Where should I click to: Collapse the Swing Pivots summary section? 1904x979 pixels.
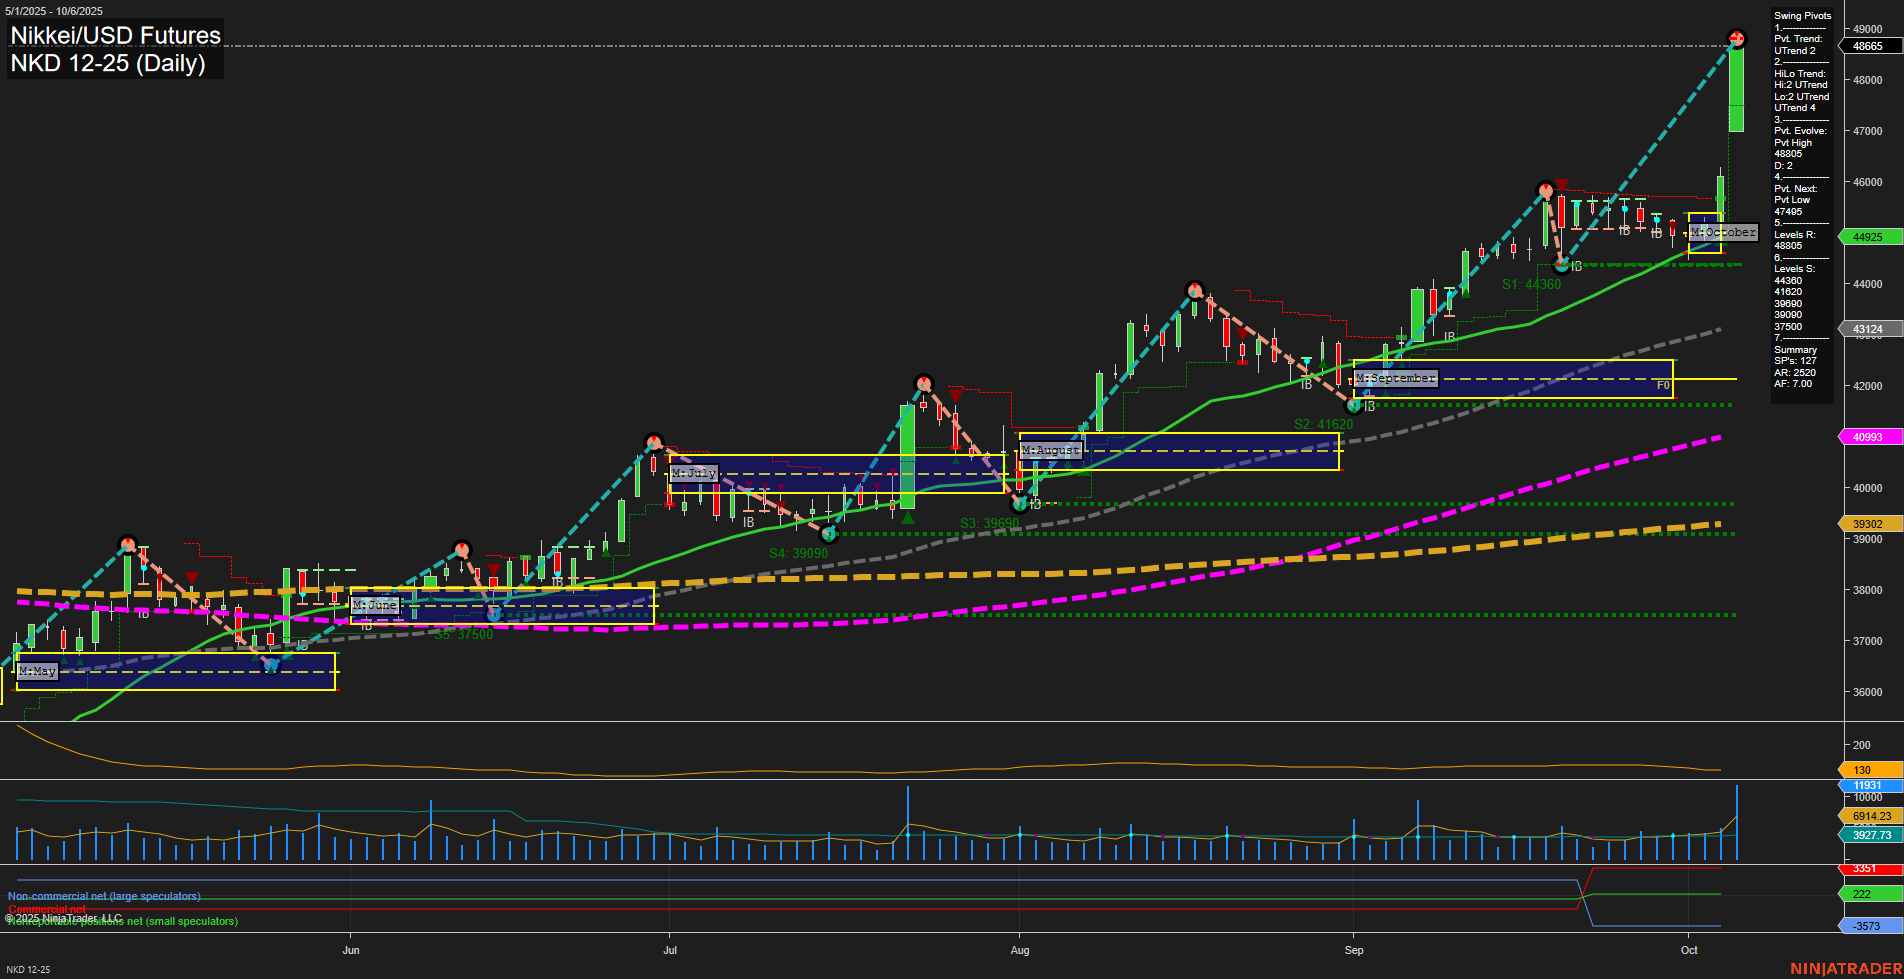pyautogui.click(x=1802, y=16)
